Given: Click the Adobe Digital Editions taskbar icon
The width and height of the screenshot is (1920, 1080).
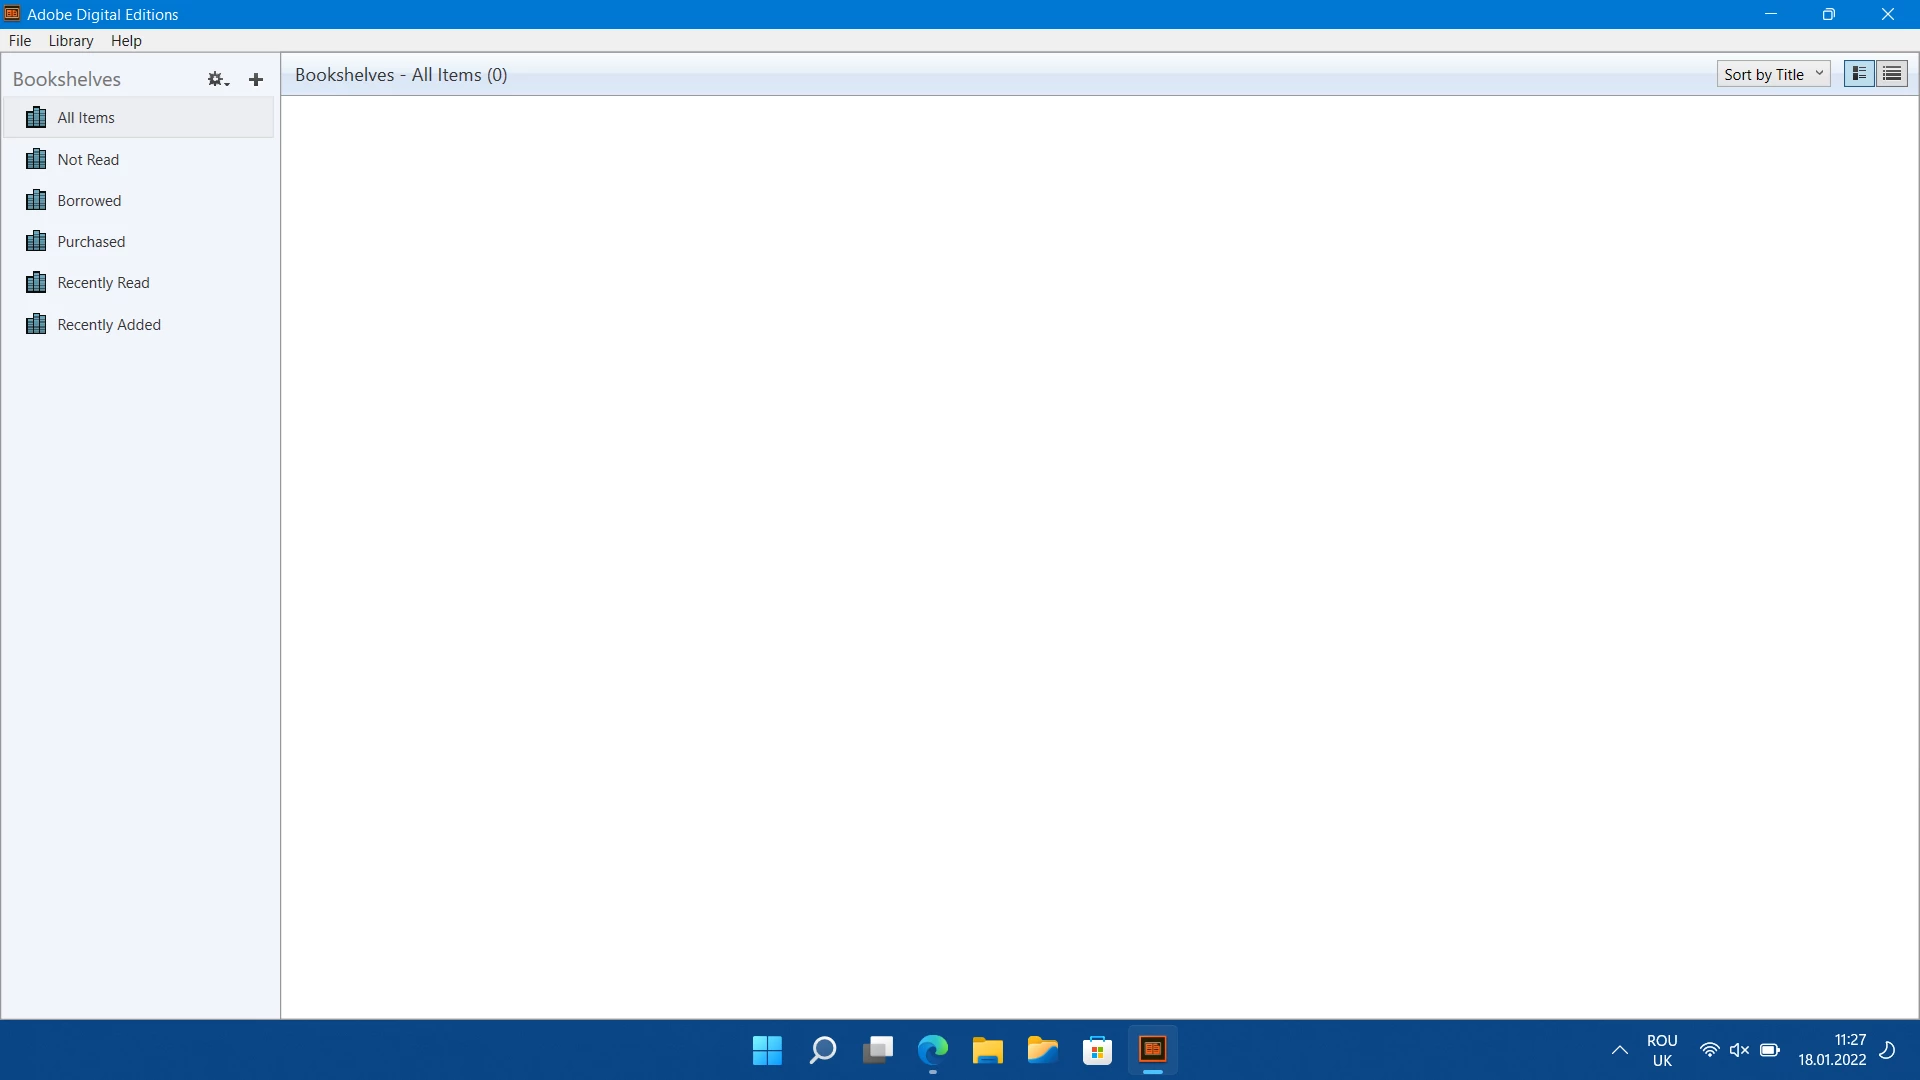Looking at the screenshot, I should coord(1152,1050).
